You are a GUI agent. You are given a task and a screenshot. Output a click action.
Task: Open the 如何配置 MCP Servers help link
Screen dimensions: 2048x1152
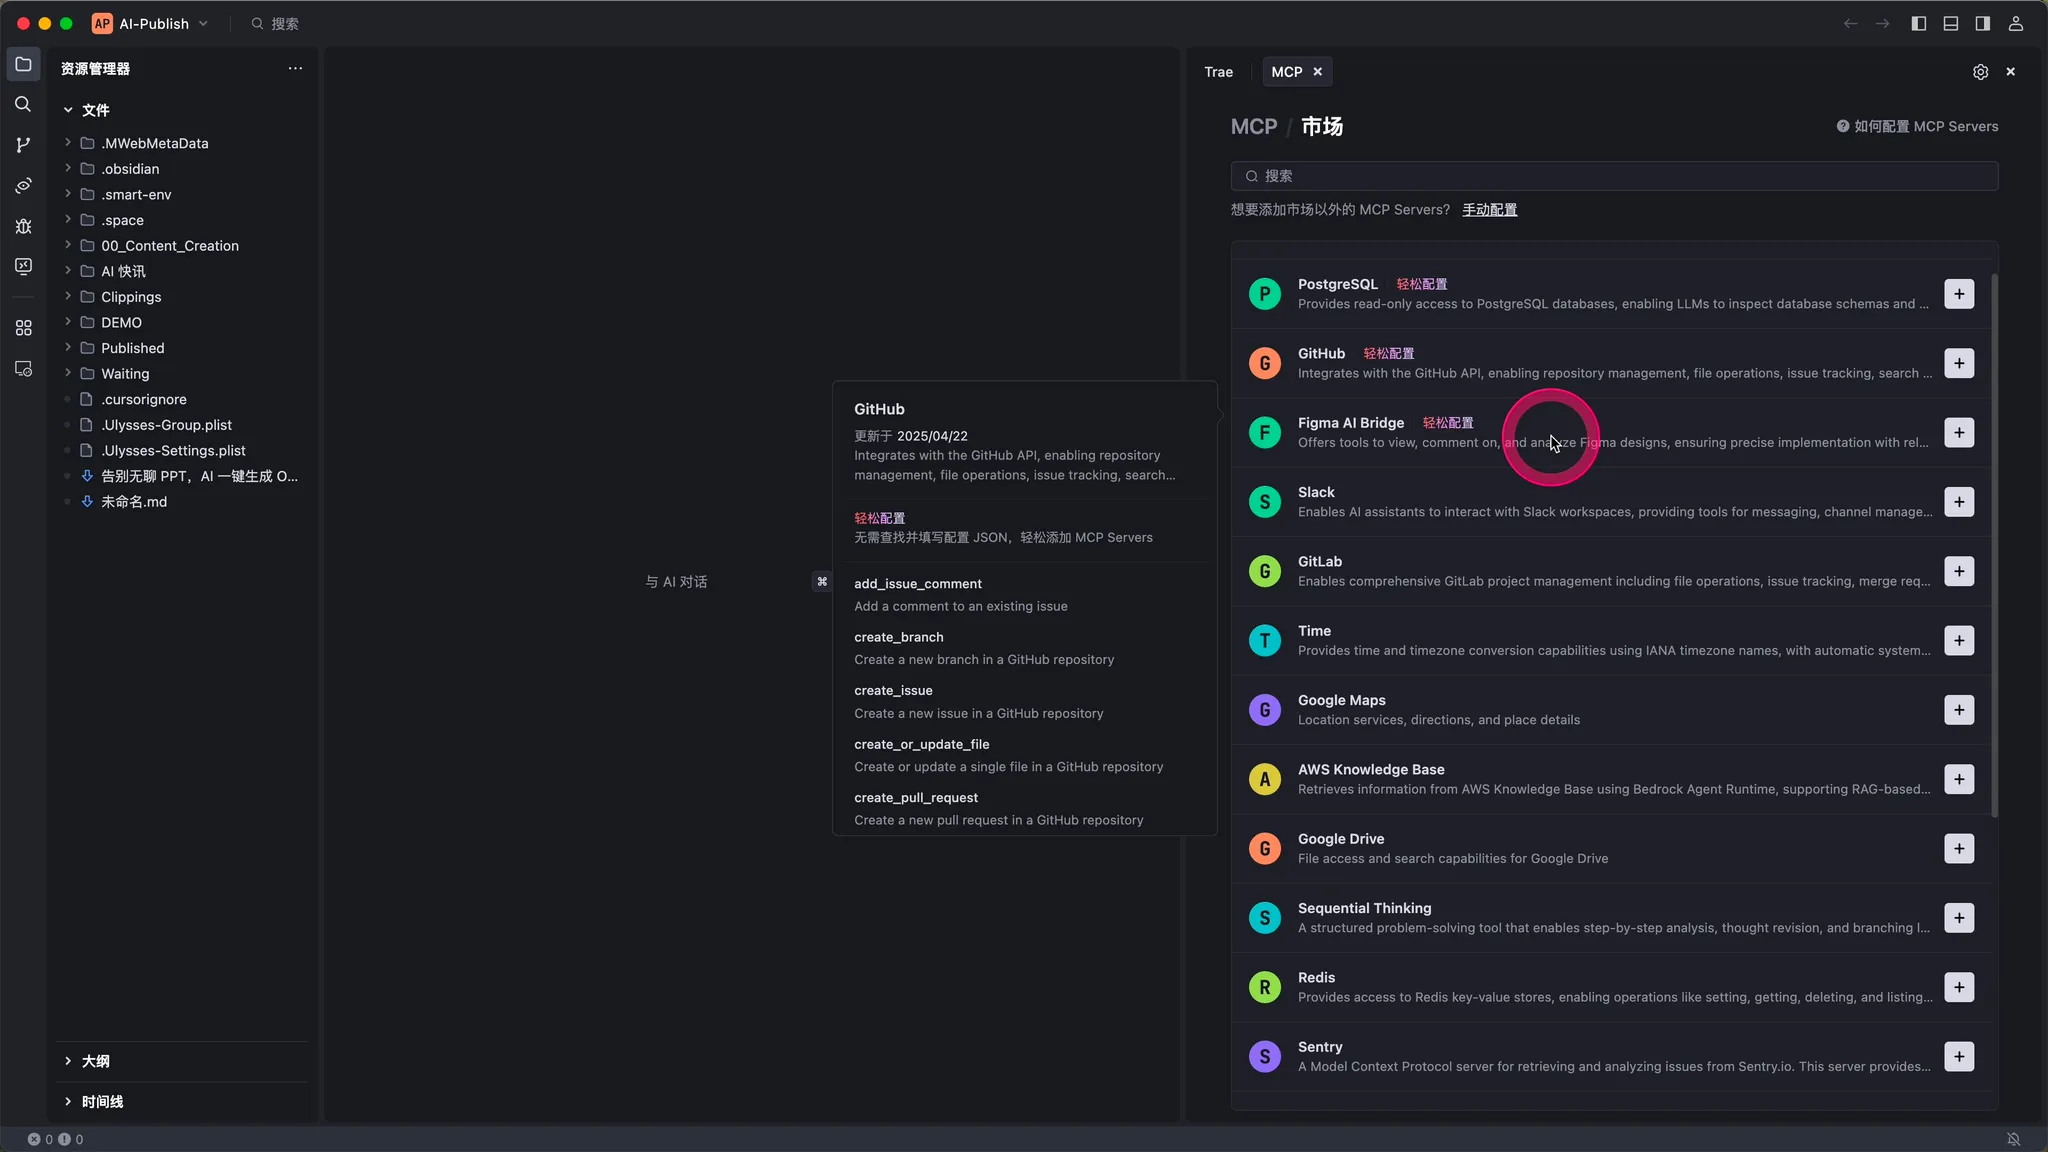coord(1916,127)
